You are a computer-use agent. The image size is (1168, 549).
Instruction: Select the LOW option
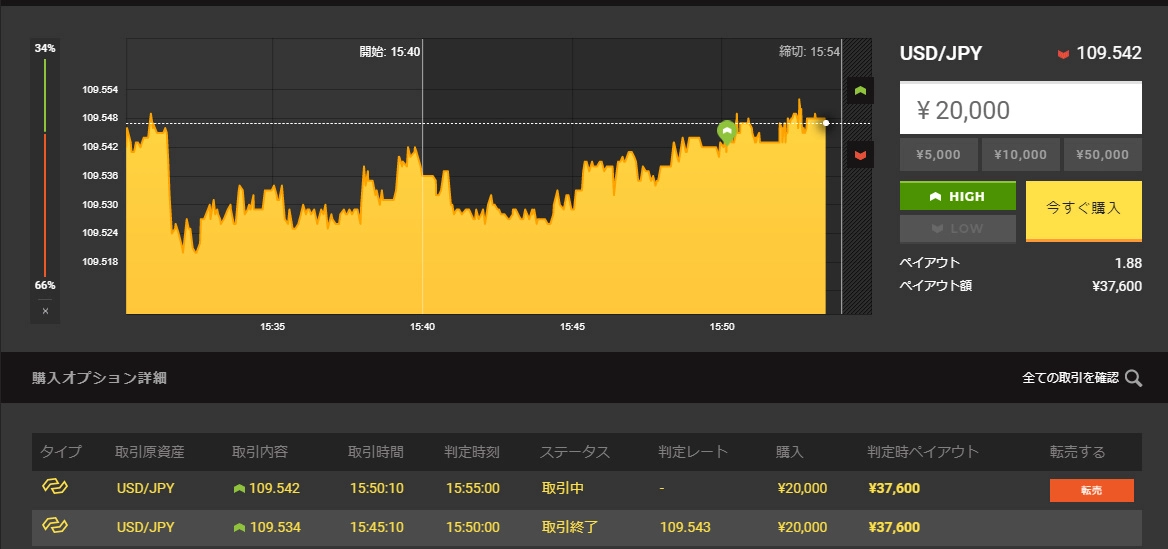click(957, 228)
